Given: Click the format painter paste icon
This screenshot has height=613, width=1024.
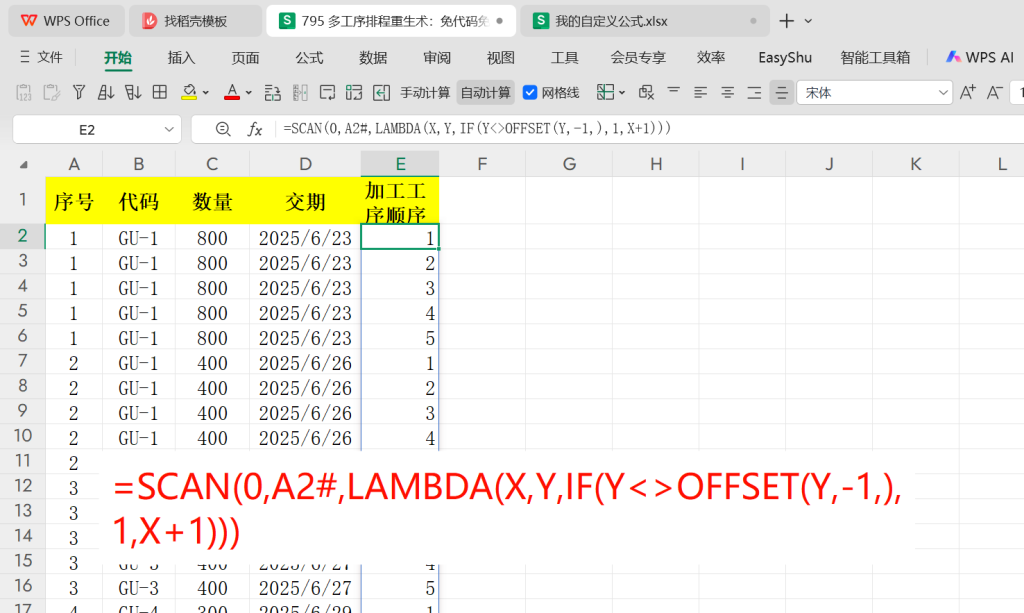Looking at the screenshot, I should 51,93.
